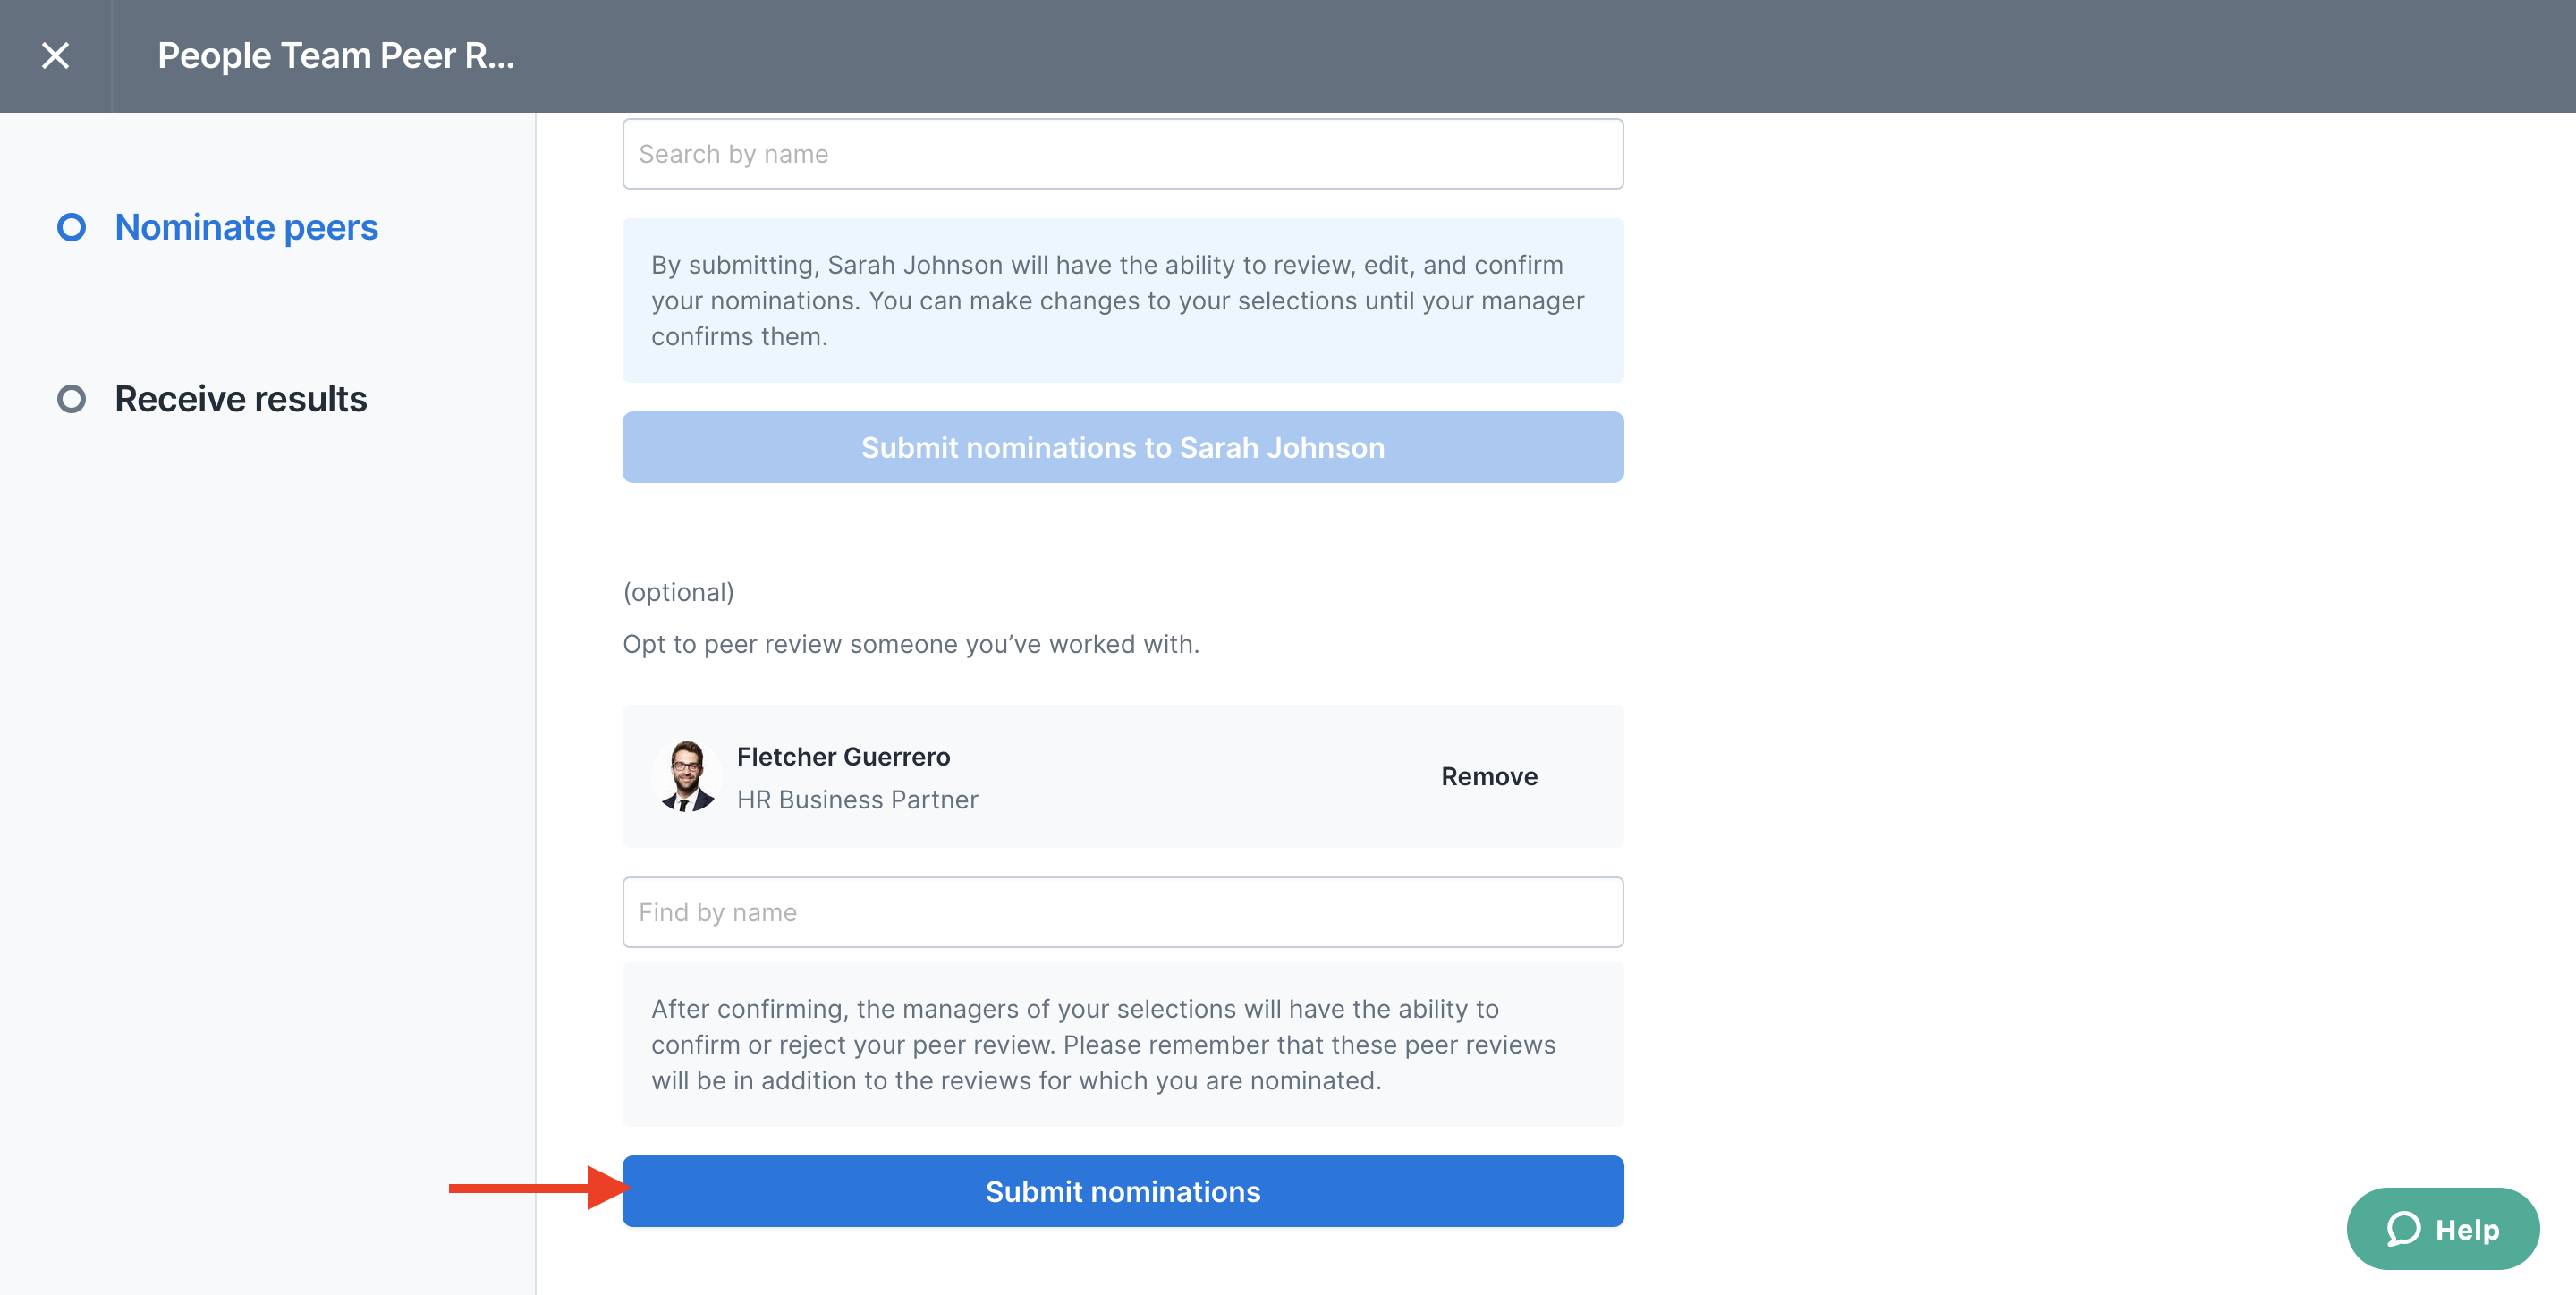Click Fletcher Guerrero's nominee card
This screenshot has width=2576, height=1295.
point(1122,776)
